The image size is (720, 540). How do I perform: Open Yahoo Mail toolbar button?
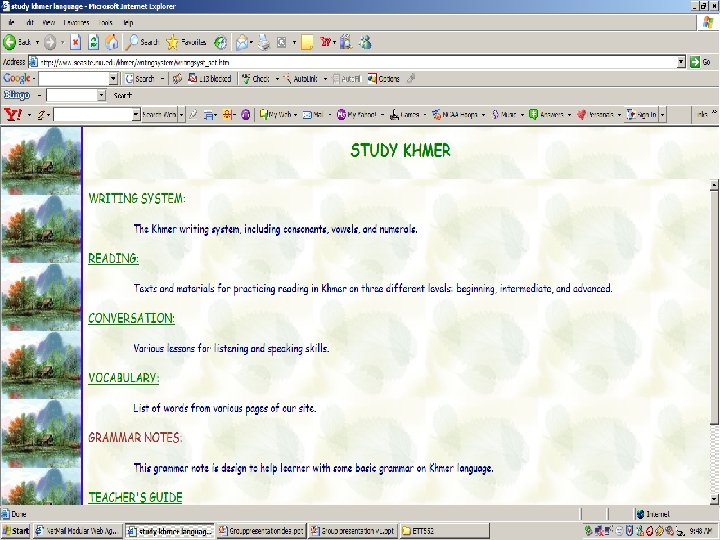tap(313, 115)
